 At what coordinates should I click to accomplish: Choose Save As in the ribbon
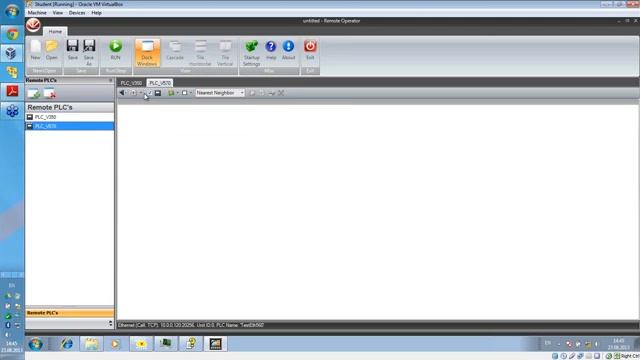coord(89,53)
